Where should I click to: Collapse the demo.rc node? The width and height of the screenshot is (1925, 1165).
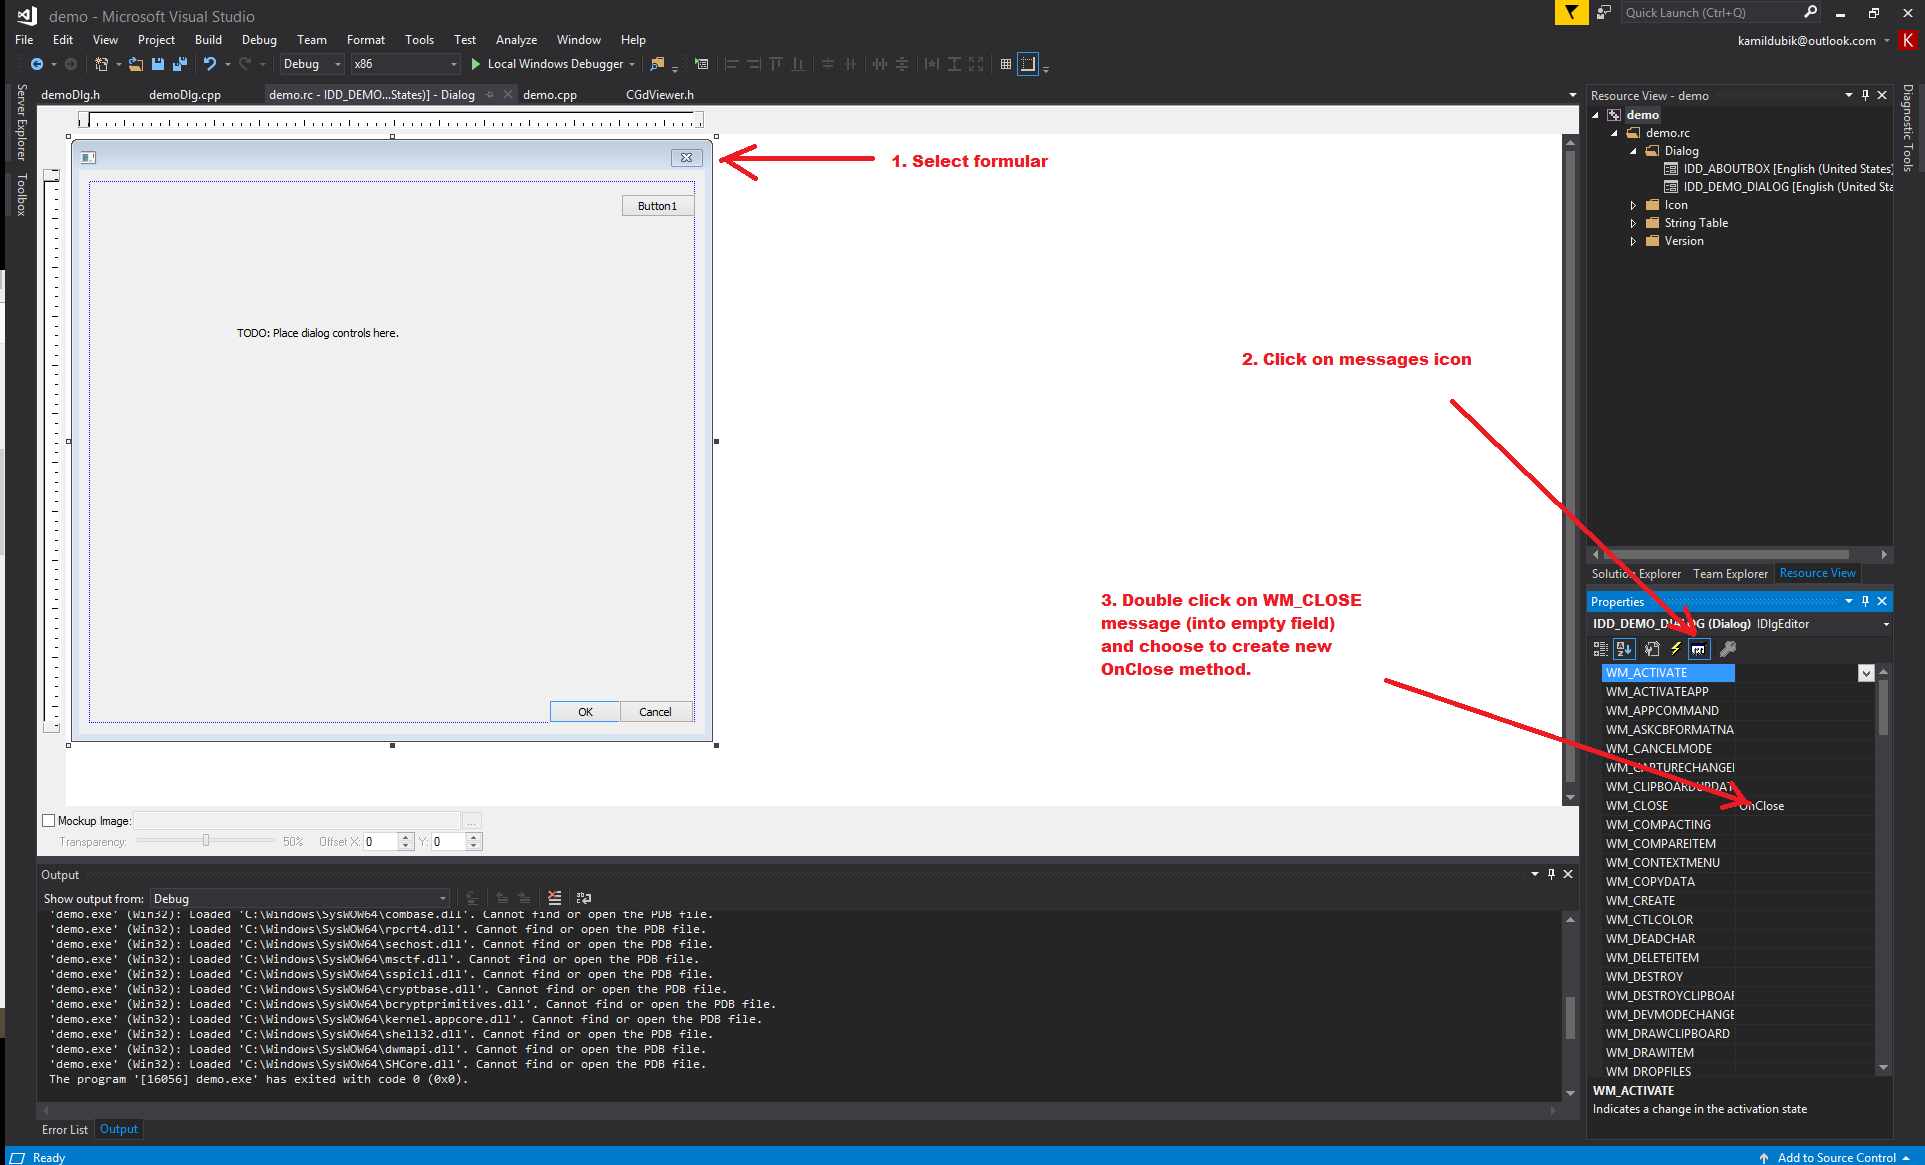tap(1614, 133)
